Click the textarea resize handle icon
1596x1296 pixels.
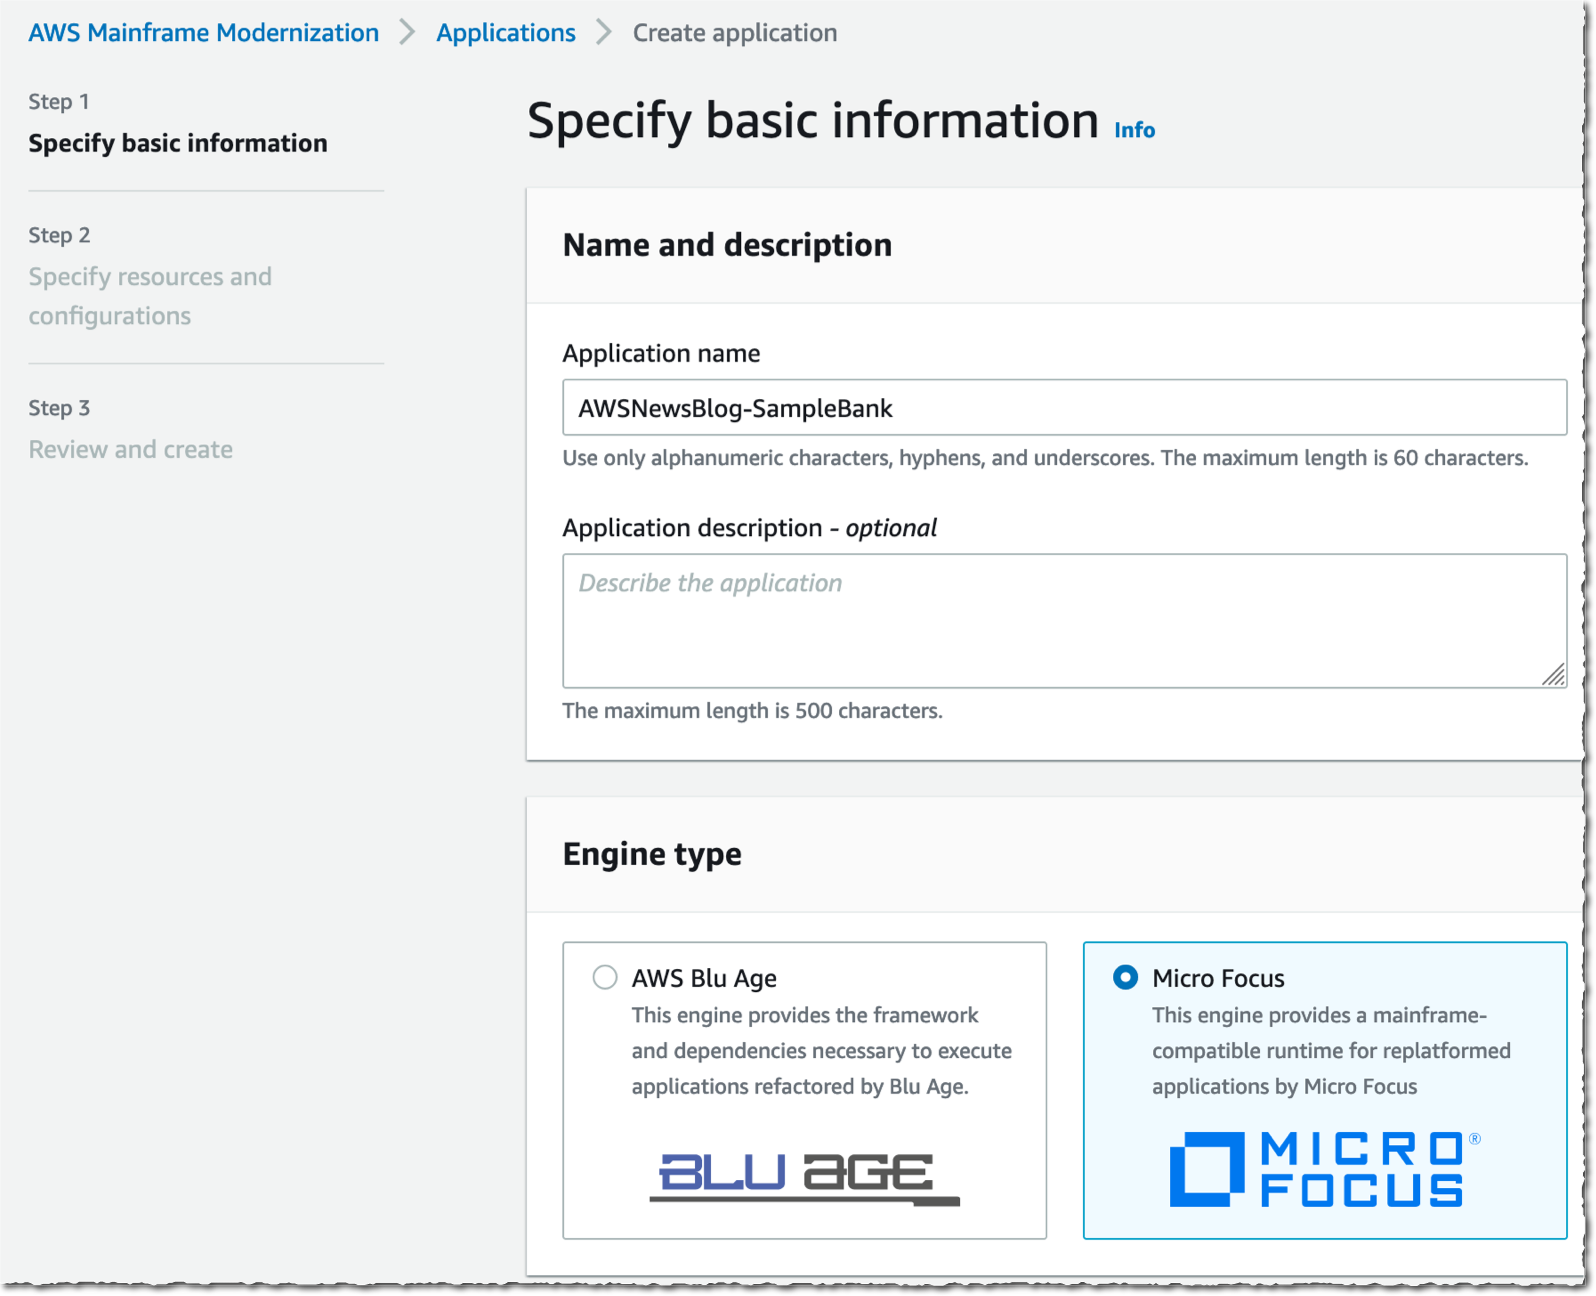(1553, 675)
